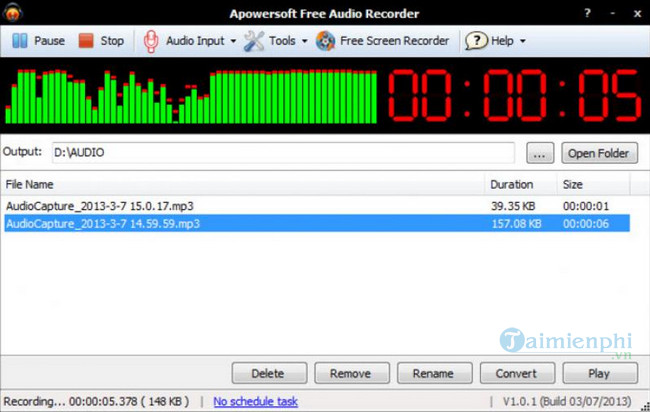650x412 pixels.
Task: Select AudioCapture_2013-3-7 15.0.17.mp3
Action: [x=100, y=206]
